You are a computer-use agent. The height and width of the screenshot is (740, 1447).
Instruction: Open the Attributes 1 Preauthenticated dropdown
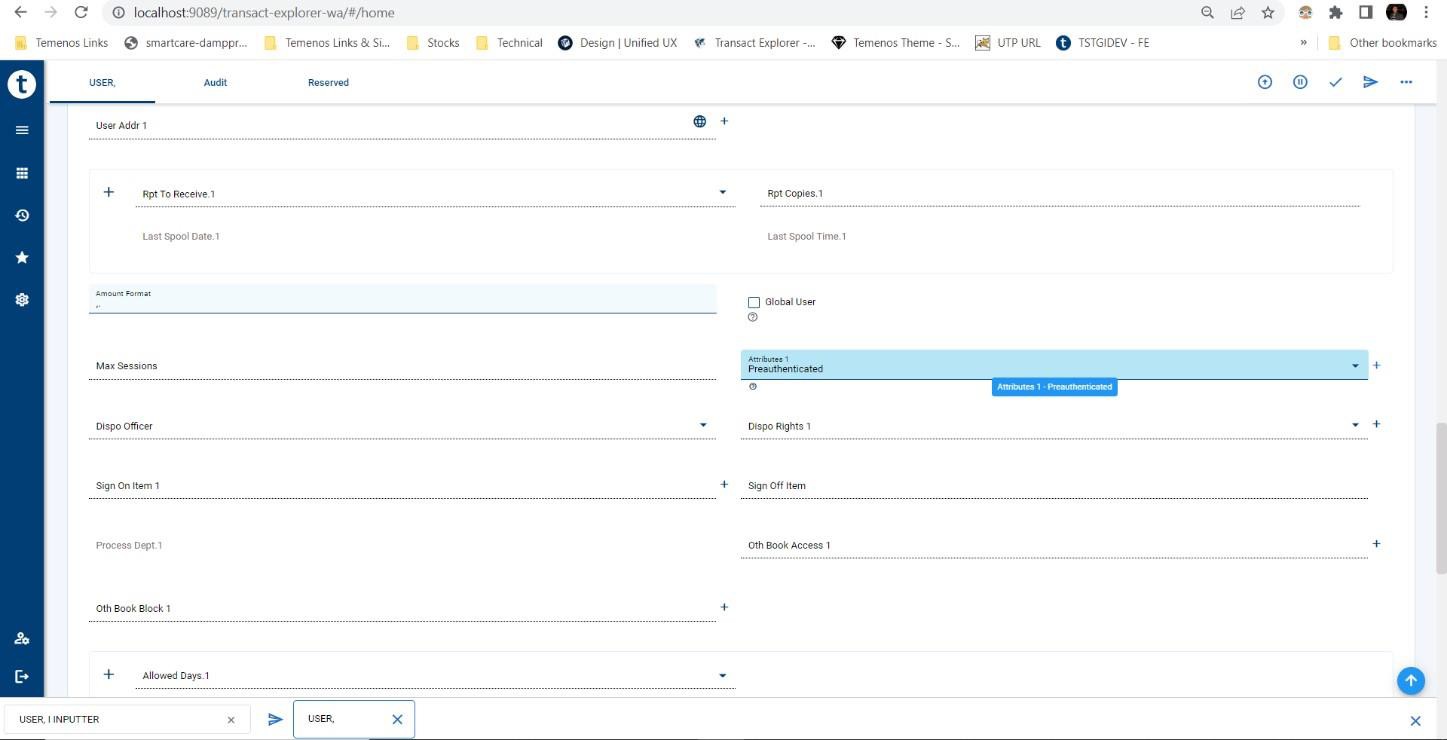(1355, 366)
